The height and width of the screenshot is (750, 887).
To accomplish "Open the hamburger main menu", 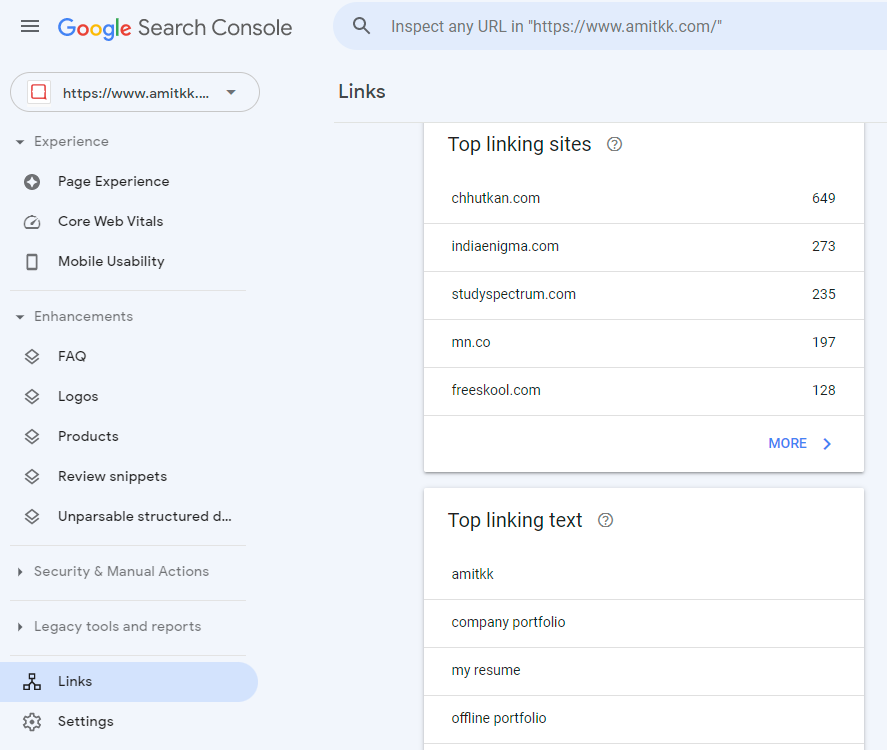I will pos(30,27).
